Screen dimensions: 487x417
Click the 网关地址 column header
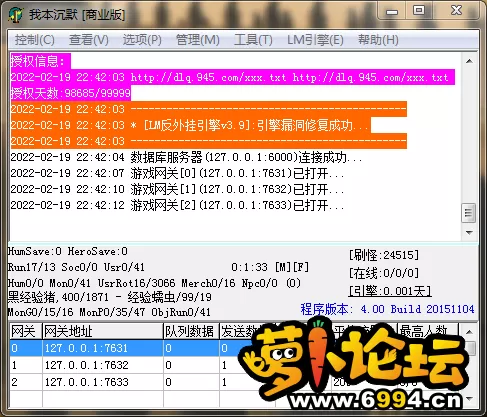(x=103, y=331)
